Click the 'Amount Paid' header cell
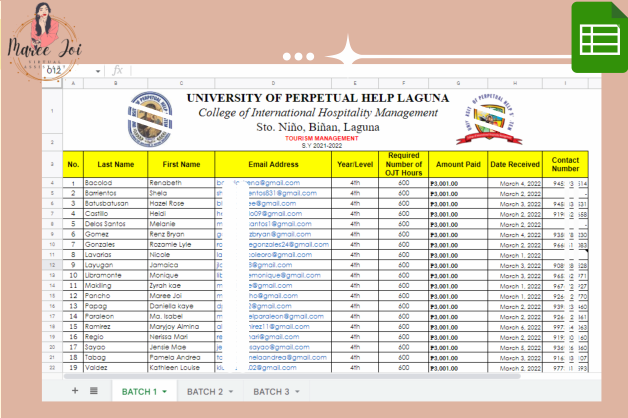 (x=458, y=164)
